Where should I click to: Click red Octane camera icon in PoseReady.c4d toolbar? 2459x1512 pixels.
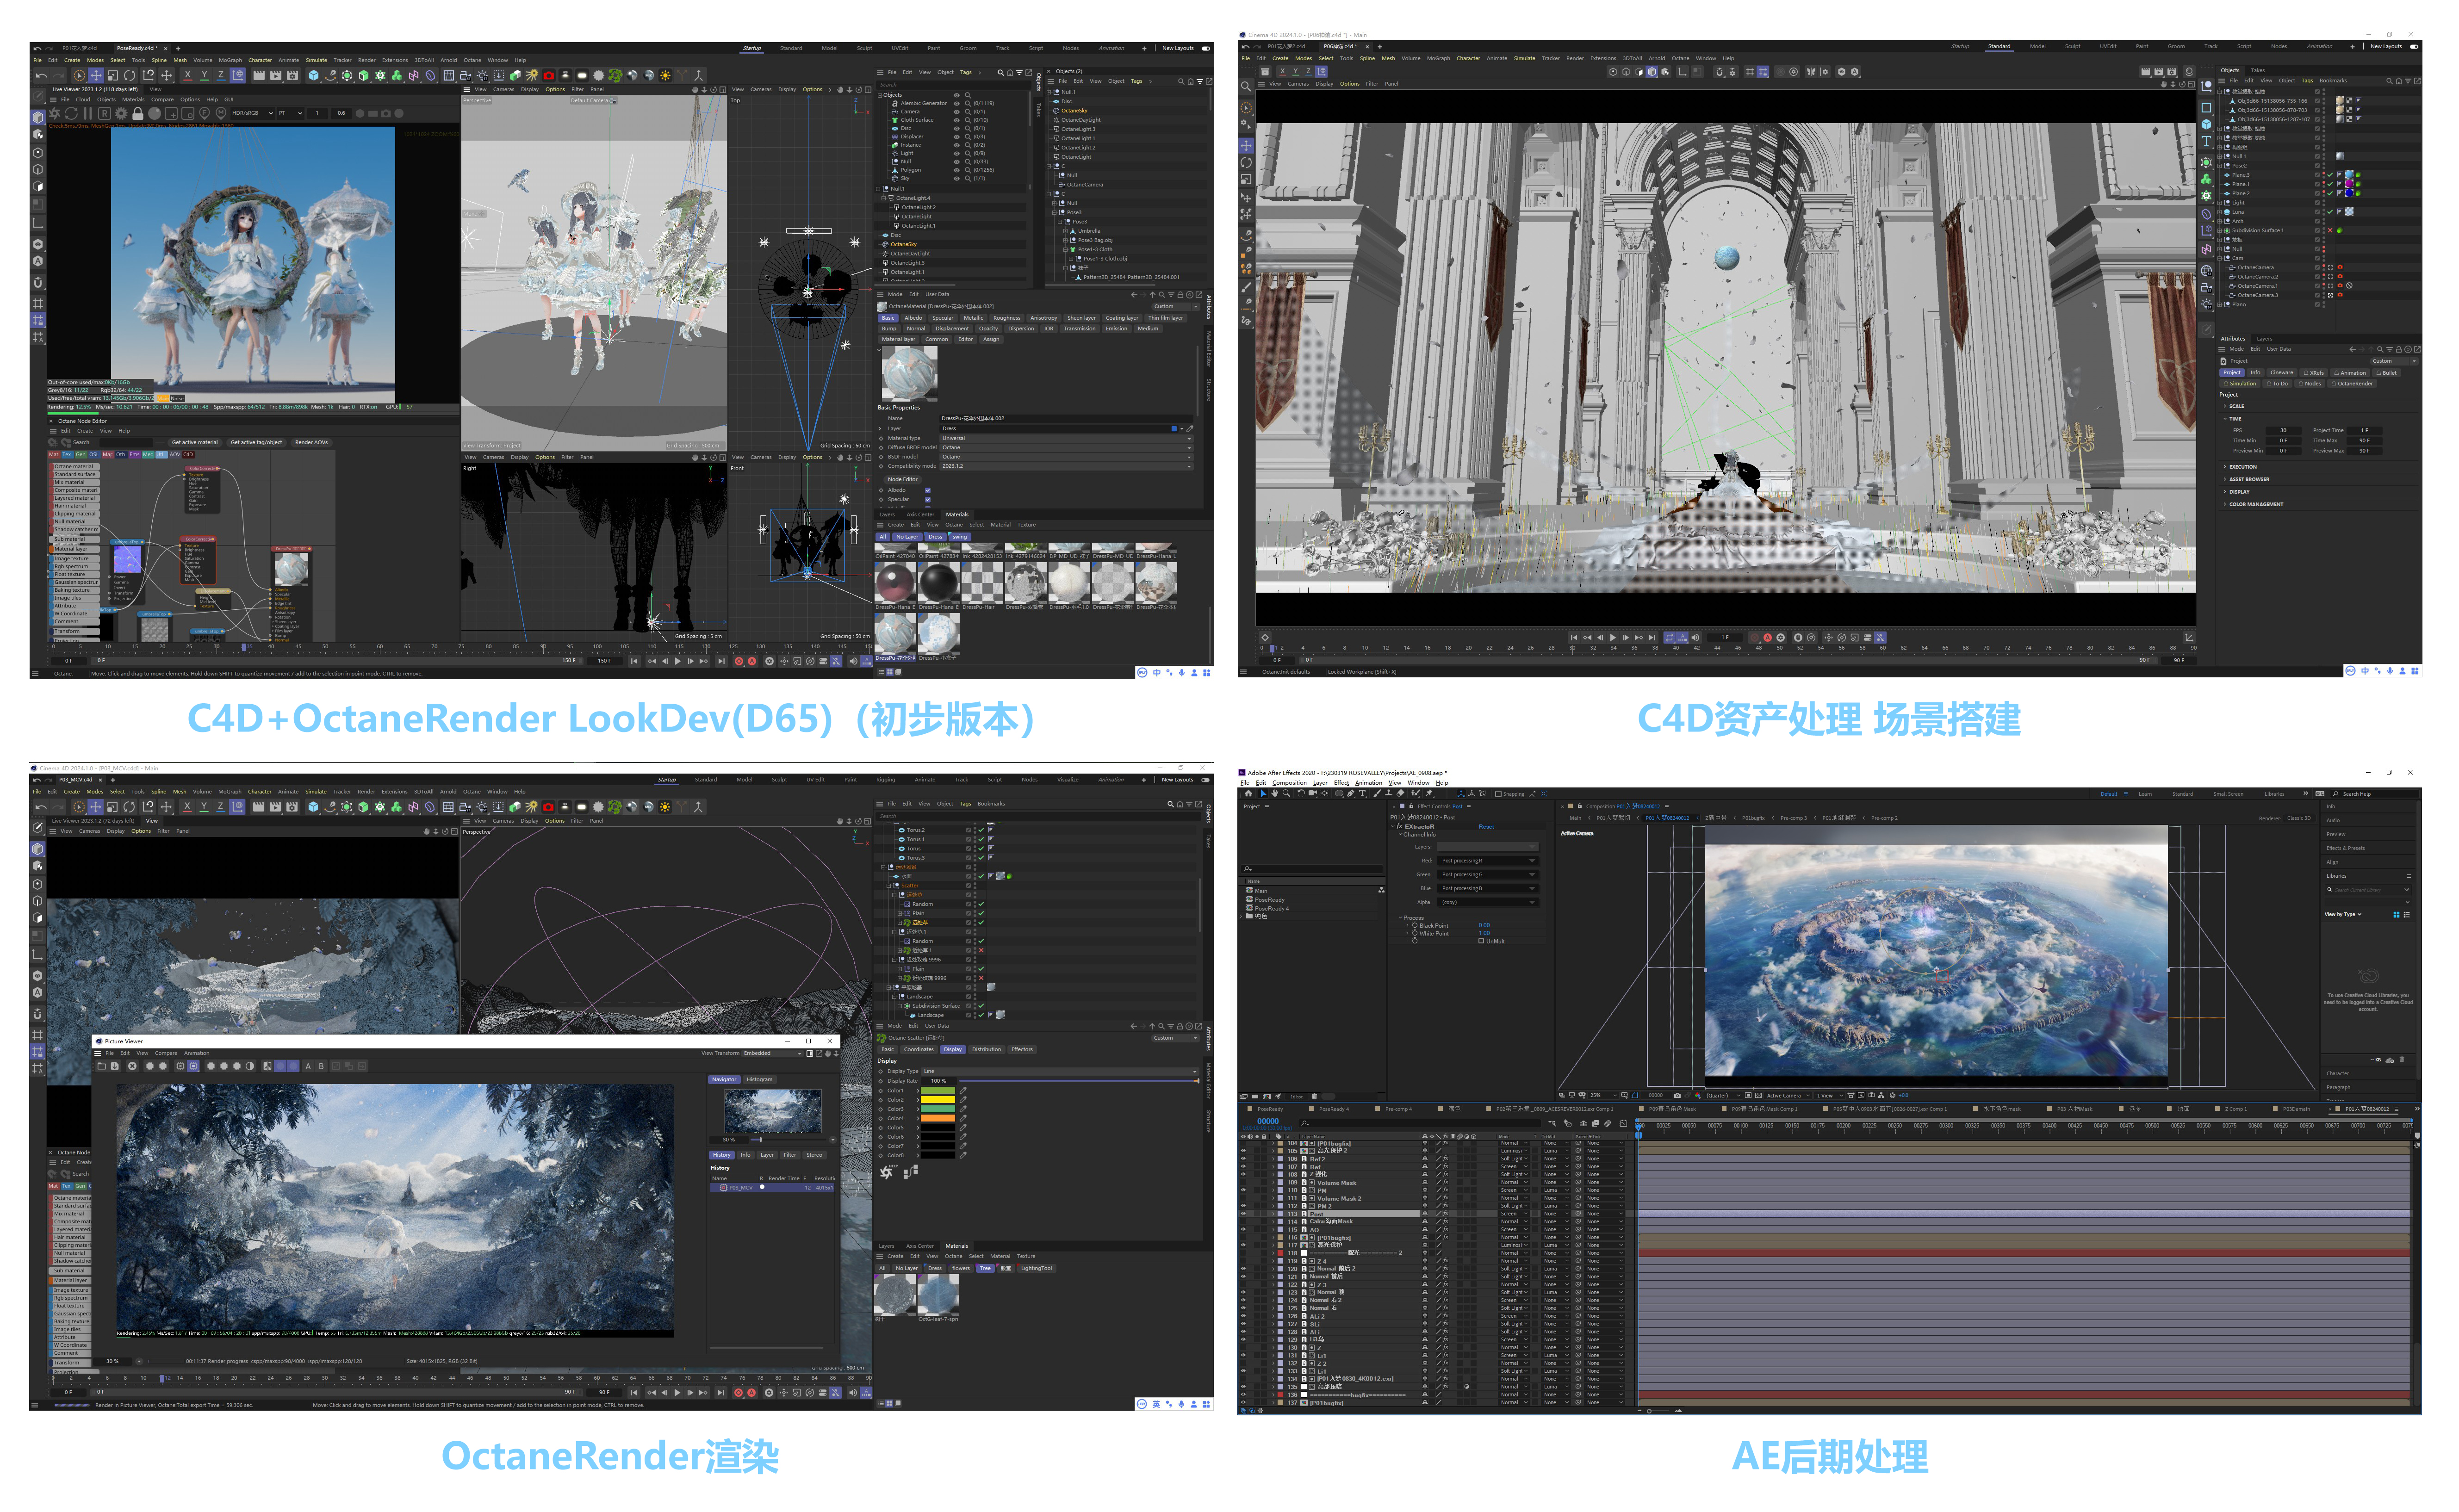549,76
